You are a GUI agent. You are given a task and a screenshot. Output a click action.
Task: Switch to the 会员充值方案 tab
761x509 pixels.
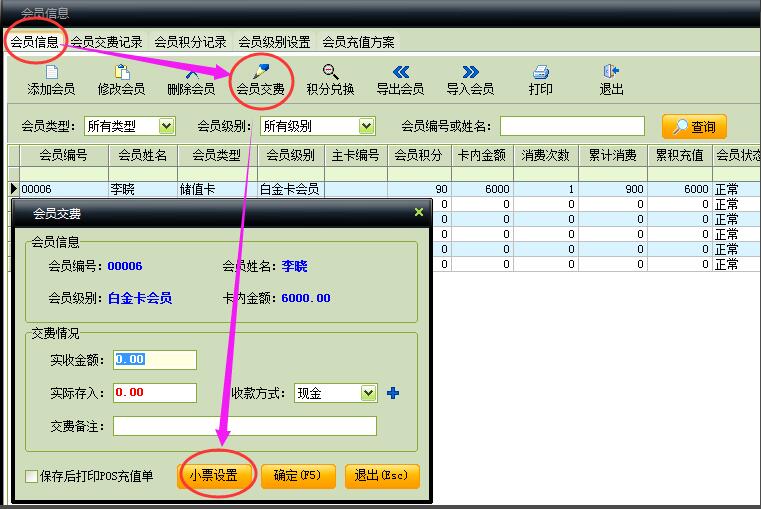click(x=358, y=42)
